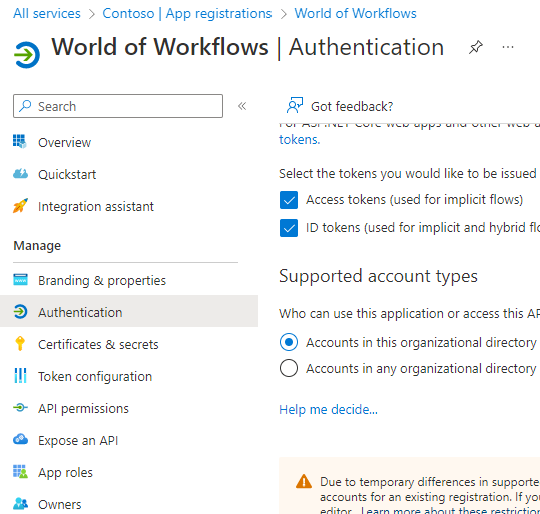Click the App roles icon

coord(20,472)
